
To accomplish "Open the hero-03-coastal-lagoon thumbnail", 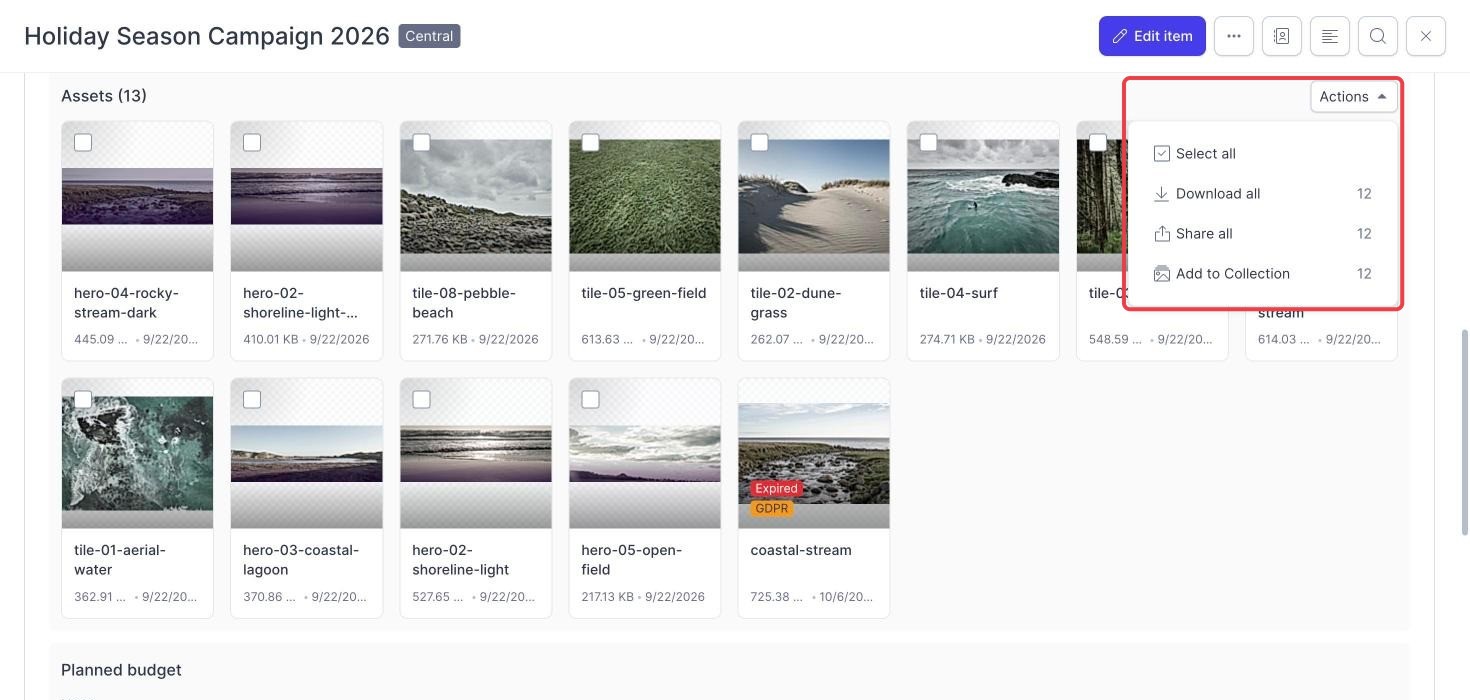I will (307, 454).
